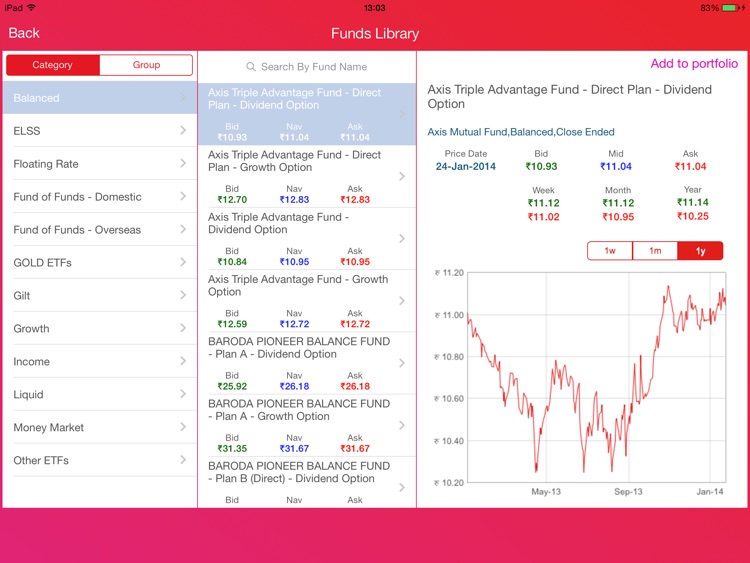Click the Funds Library title
Screen dimensions: 750x563
(375, 33)
